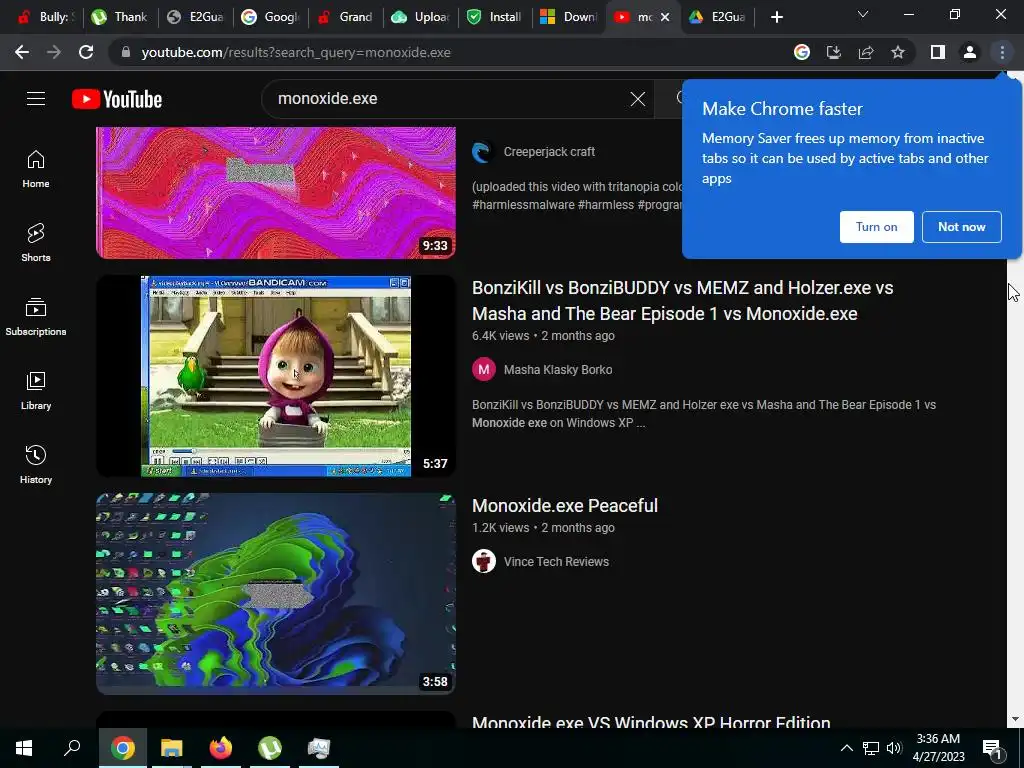Image resolution: width=1024 pixels, height=768 pixels.
Task: Open a new tab with the plus button
Action: coord(776,17)
